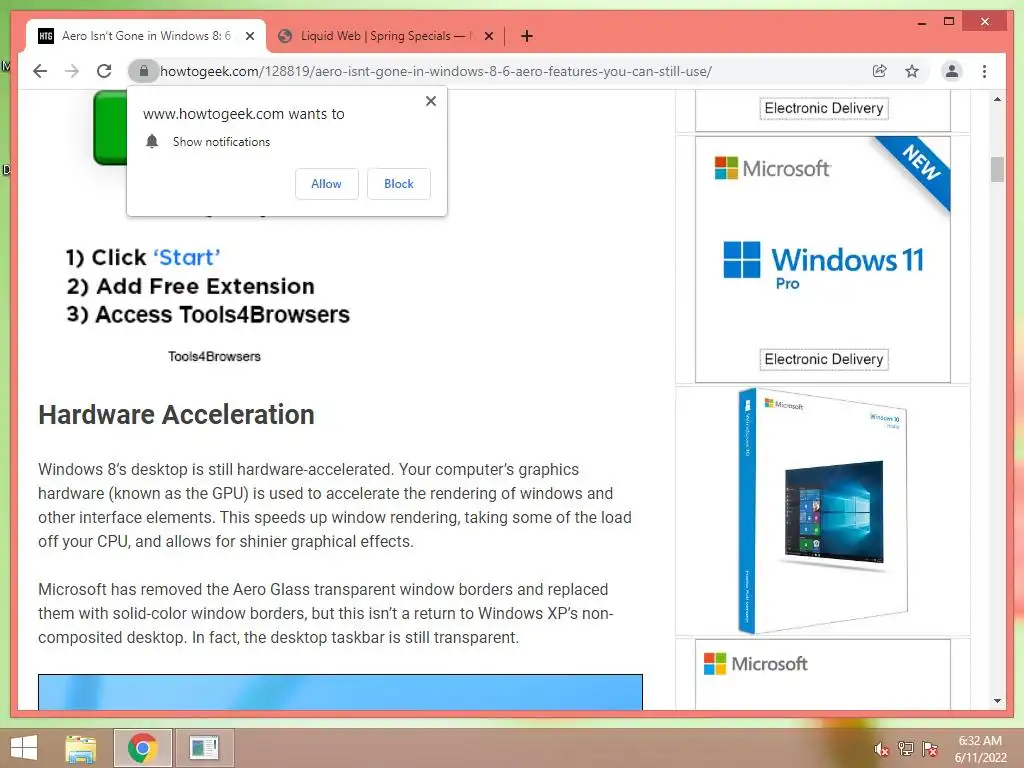
Task: Open File Explorer from the taskbar
Action: [81, 748]
